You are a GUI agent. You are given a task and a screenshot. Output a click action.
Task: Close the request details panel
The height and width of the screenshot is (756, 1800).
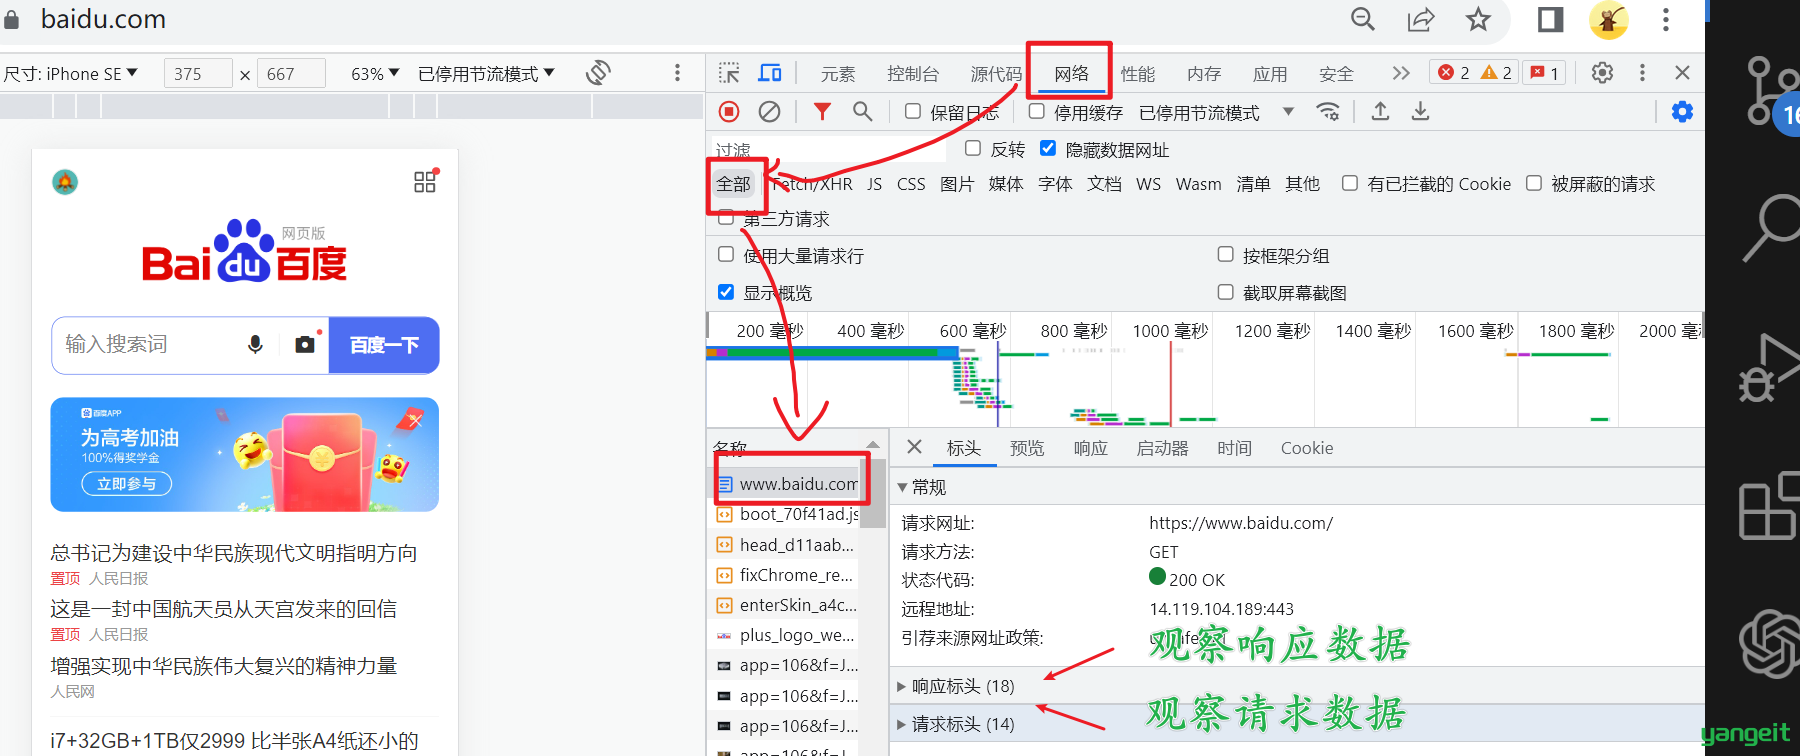(x=914, y=447)
